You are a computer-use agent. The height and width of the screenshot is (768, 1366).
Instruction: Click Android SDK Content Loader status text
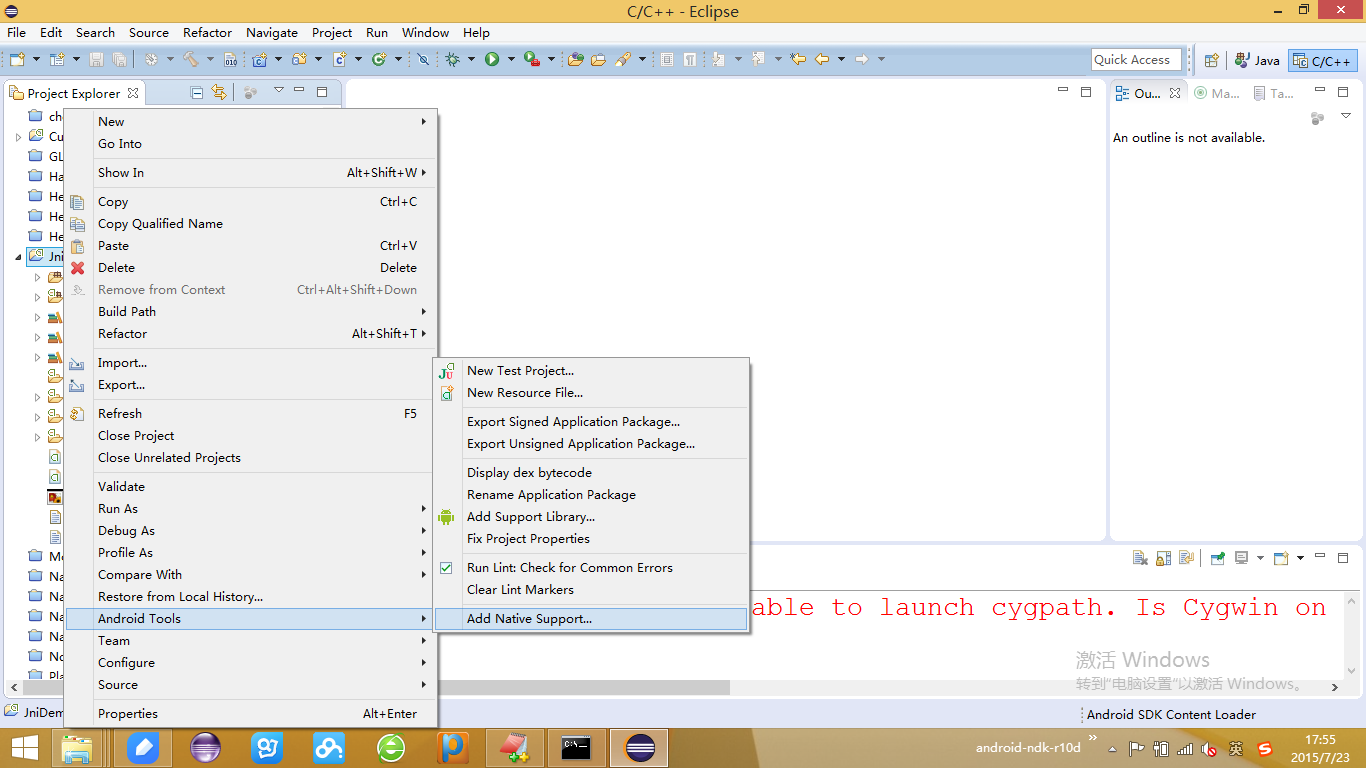(1171, 714)
